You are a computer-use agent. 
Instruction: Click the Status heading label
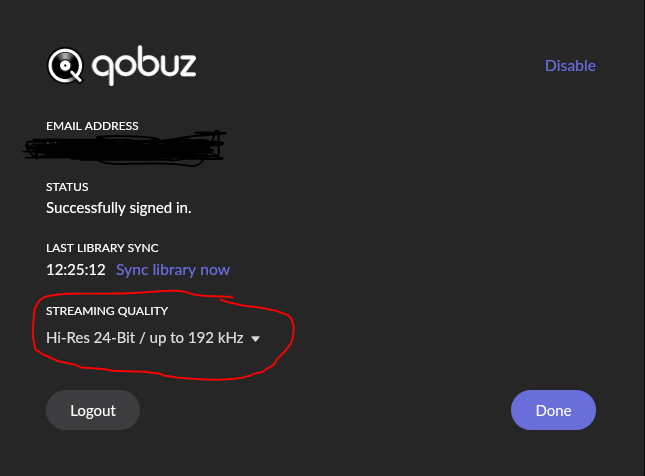coord(67,187)
